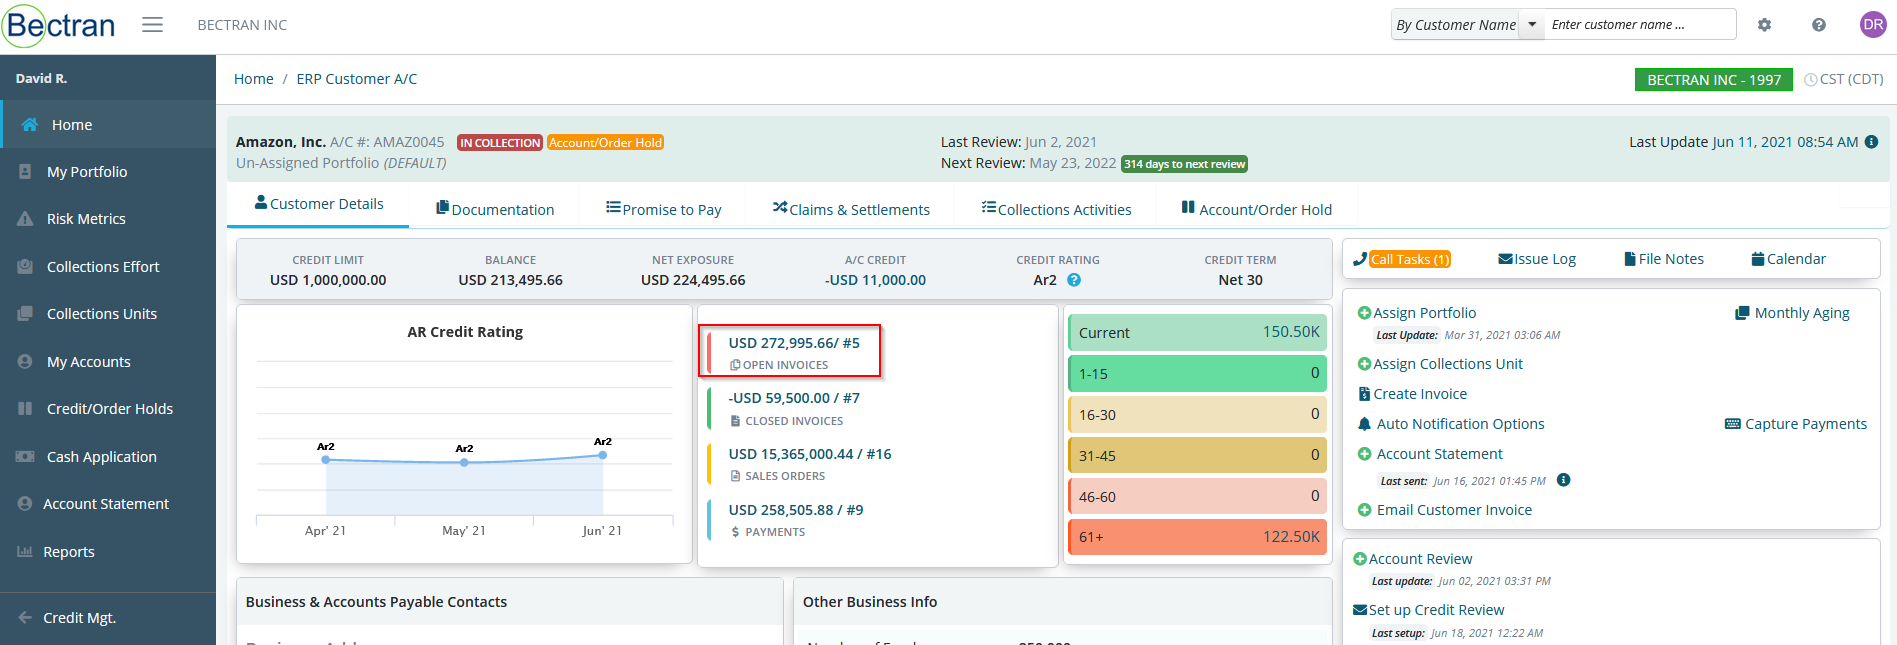This screenshot has height=645, width=1897.
Task: Click the BECTRAN INC - 1997 button
Action: coord(1714,80)
